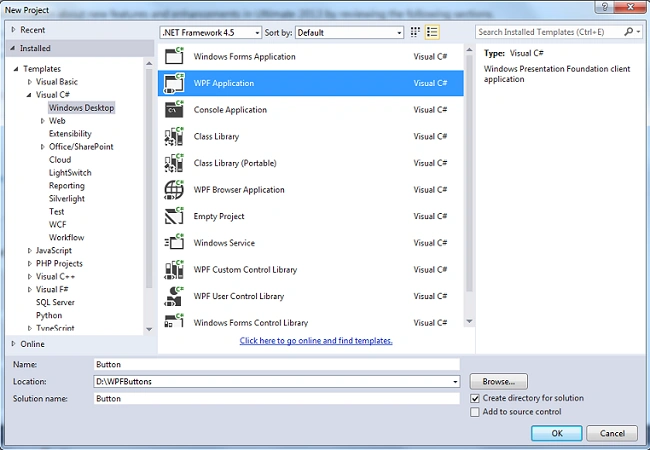This screenshot has width=650, height=450.
Task: Select the WPF Browser Application row text
Action: (239, 190)
